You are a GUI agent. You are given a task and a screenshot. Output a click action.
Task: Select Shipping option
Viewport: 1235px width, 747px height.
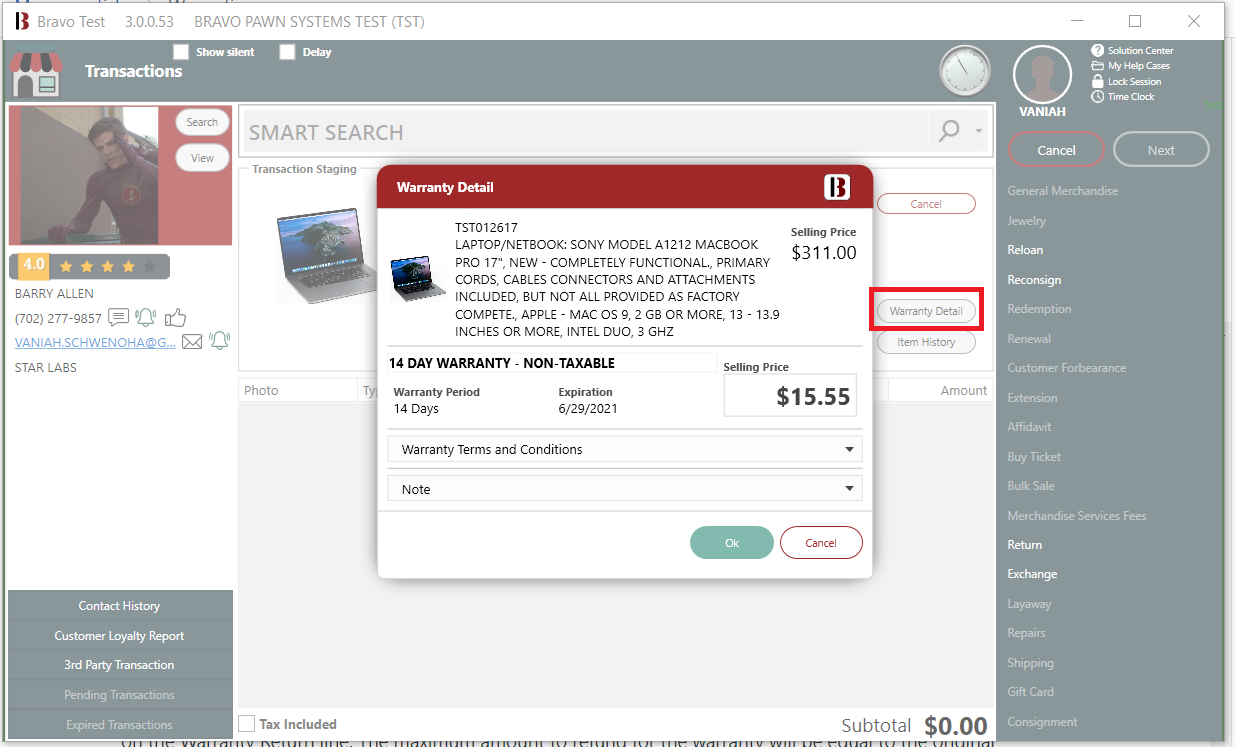(1030, 663)
